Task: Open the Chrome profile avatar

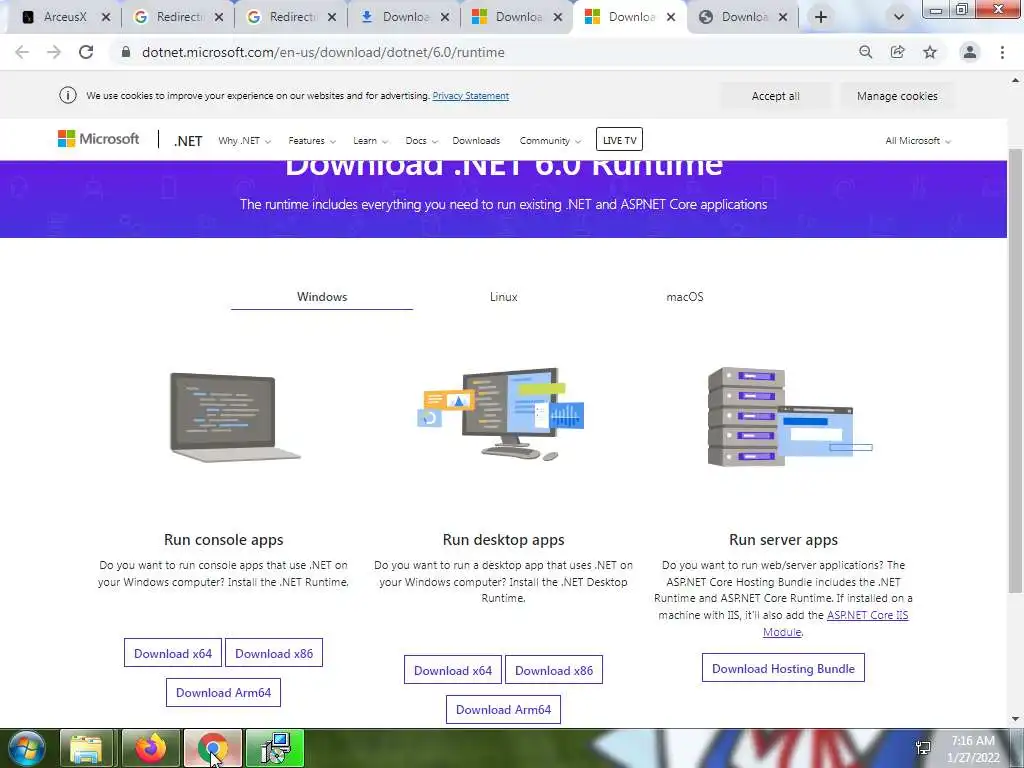Action: pos(970,52)
